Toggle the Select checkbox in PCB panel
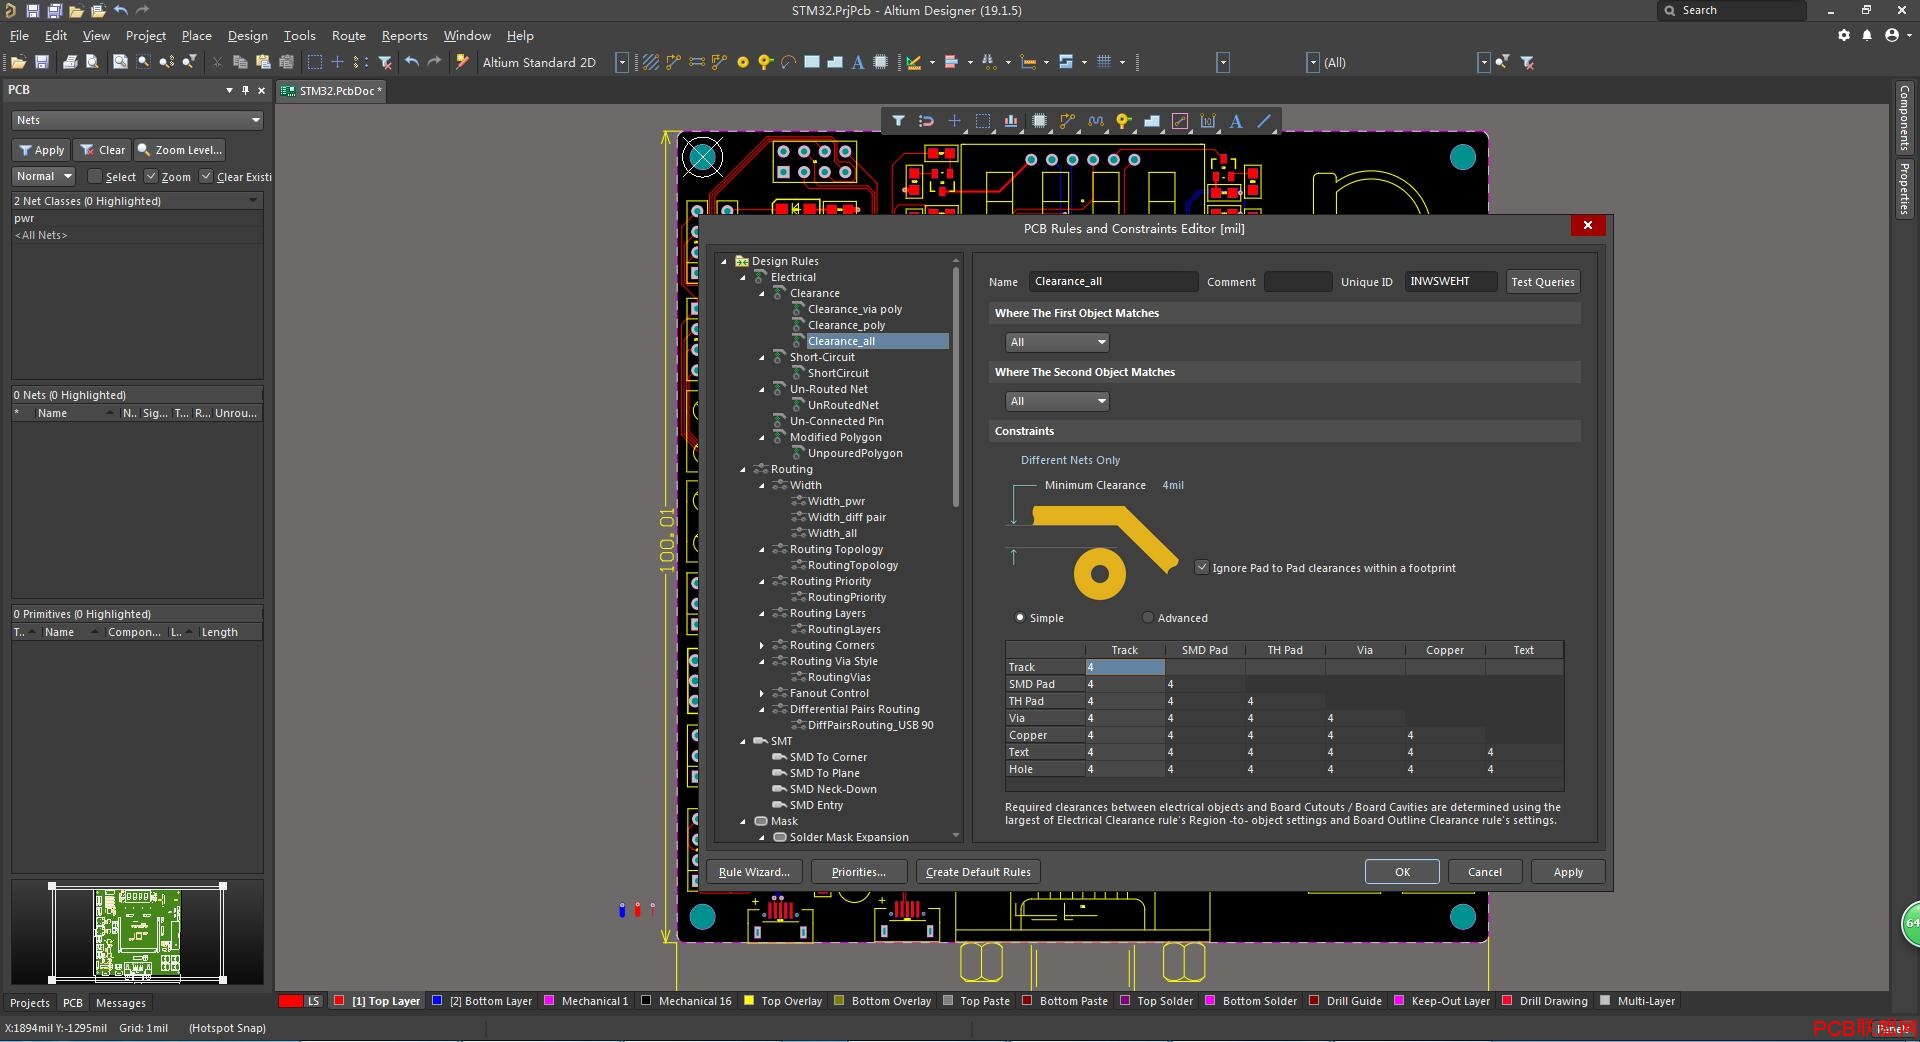 95,177
